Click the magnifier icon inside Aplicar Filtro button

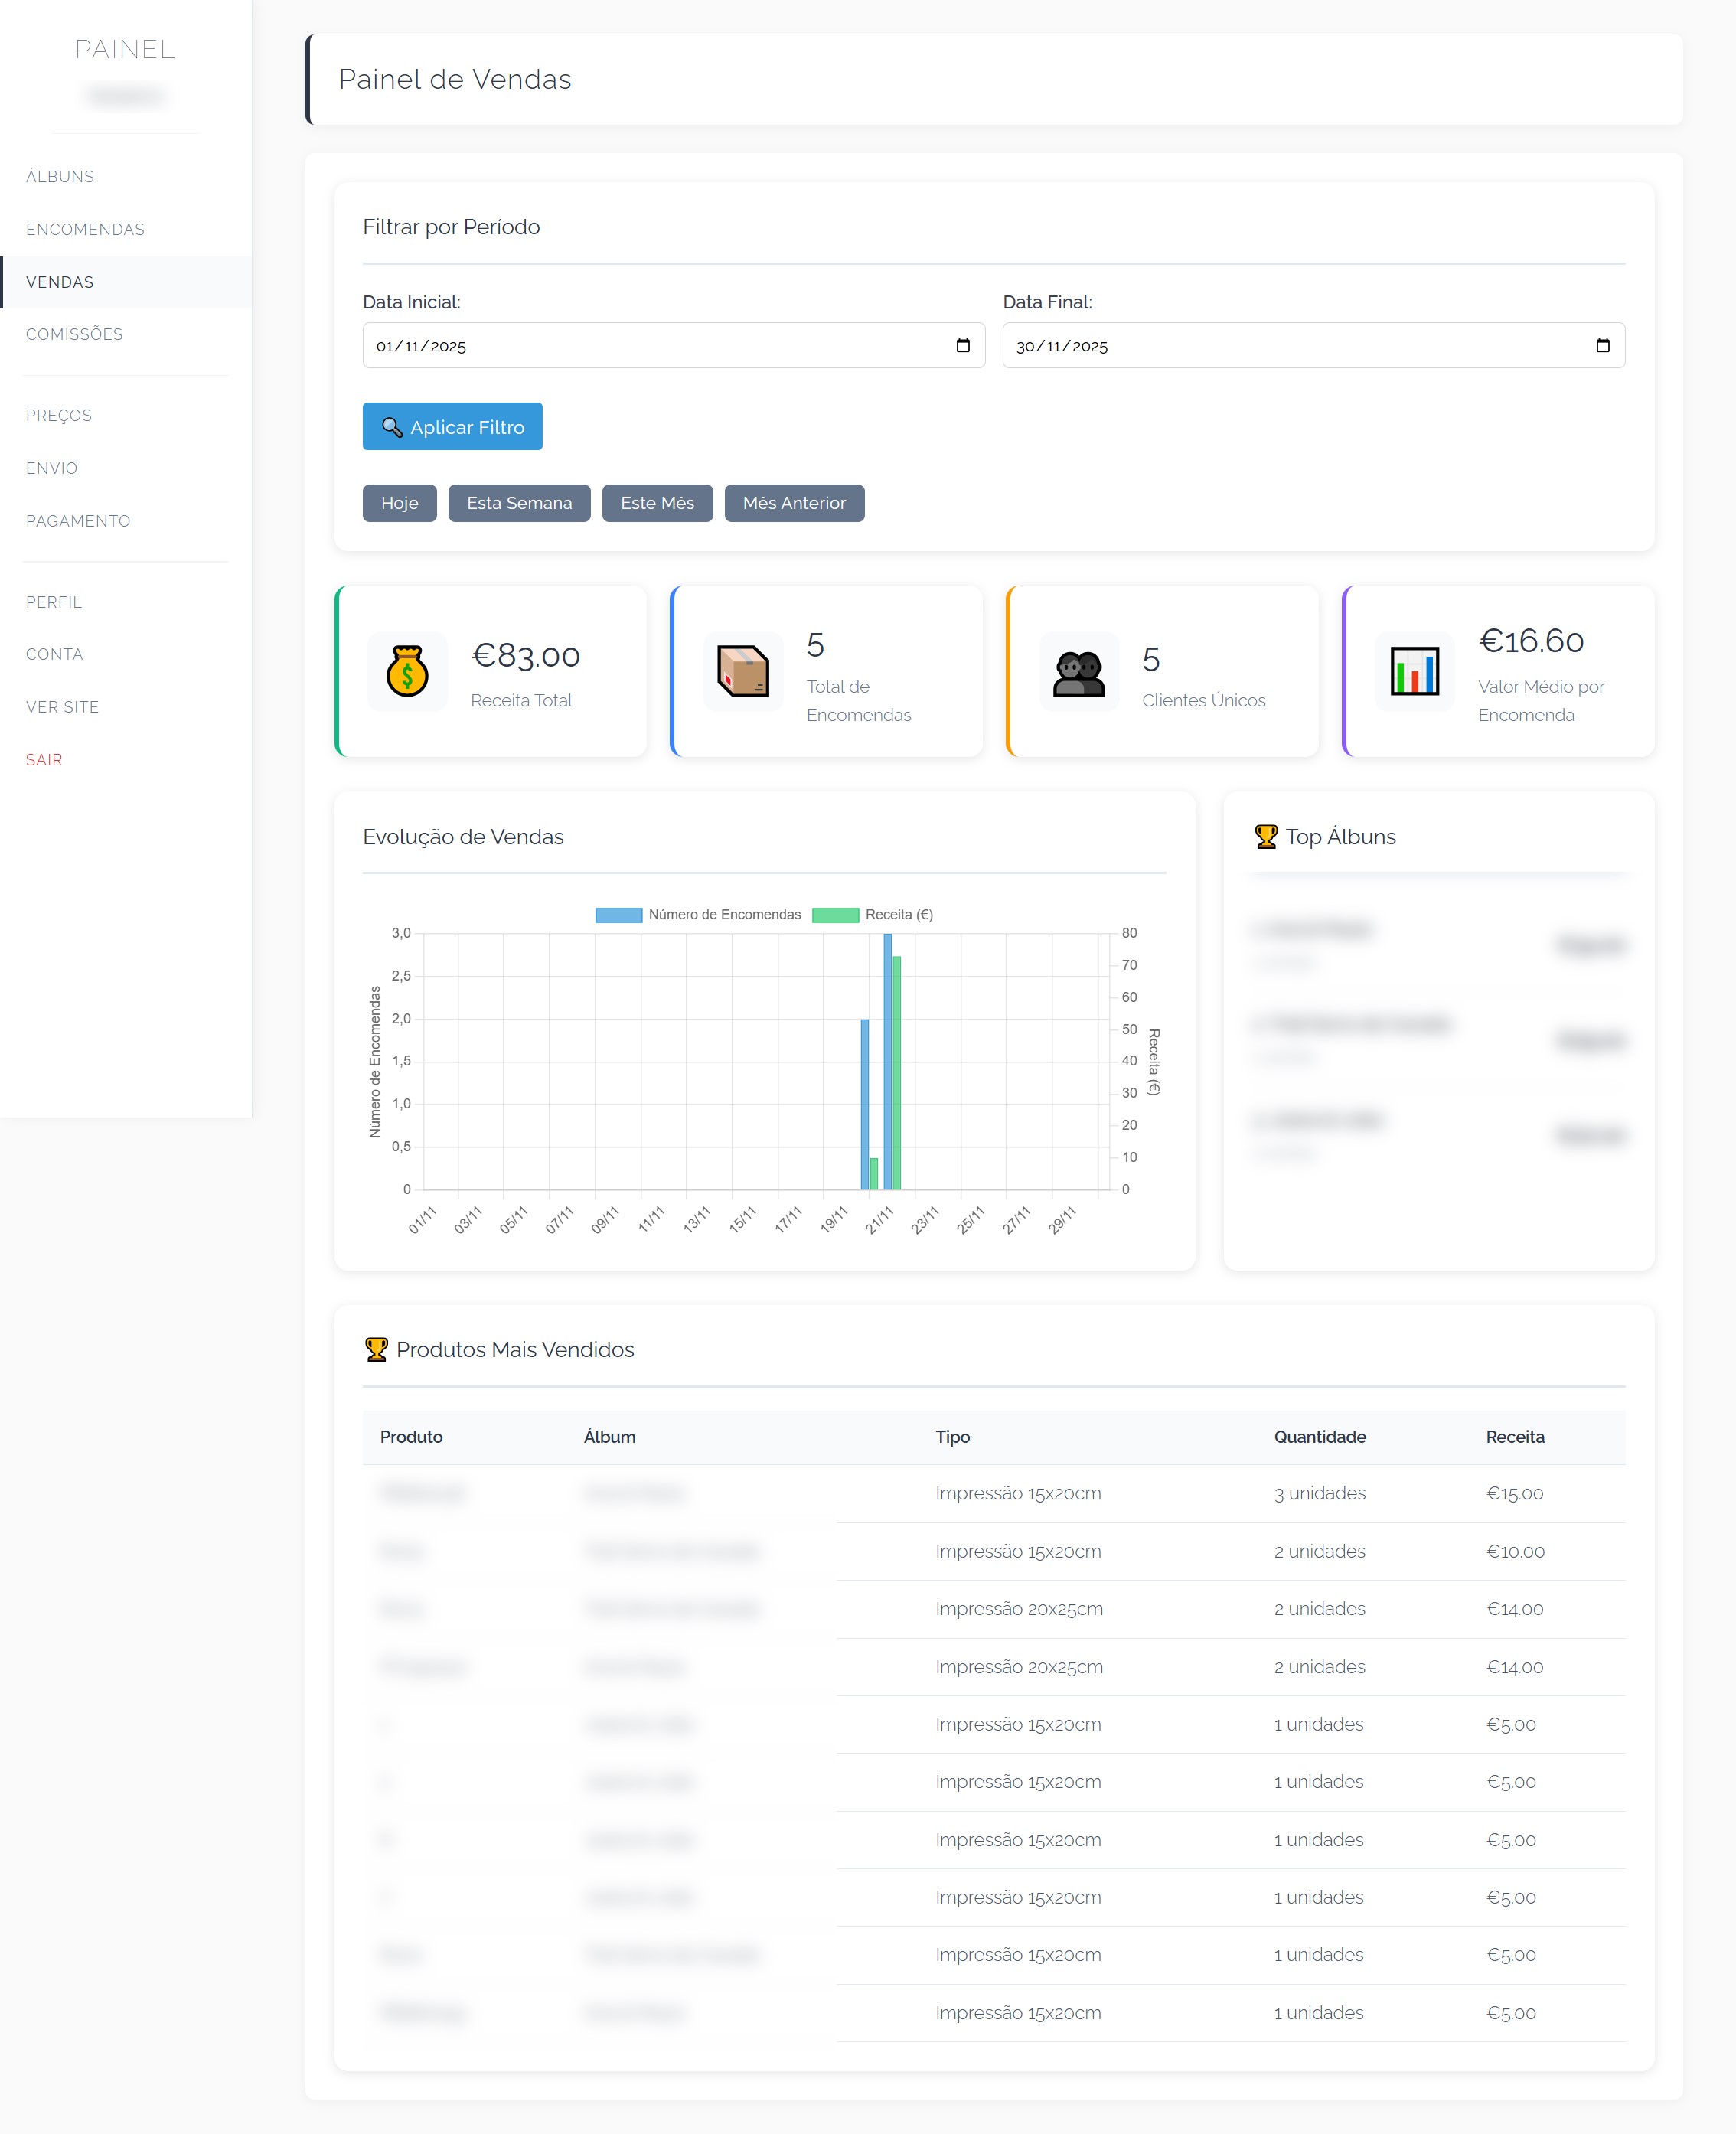(392, 426)
